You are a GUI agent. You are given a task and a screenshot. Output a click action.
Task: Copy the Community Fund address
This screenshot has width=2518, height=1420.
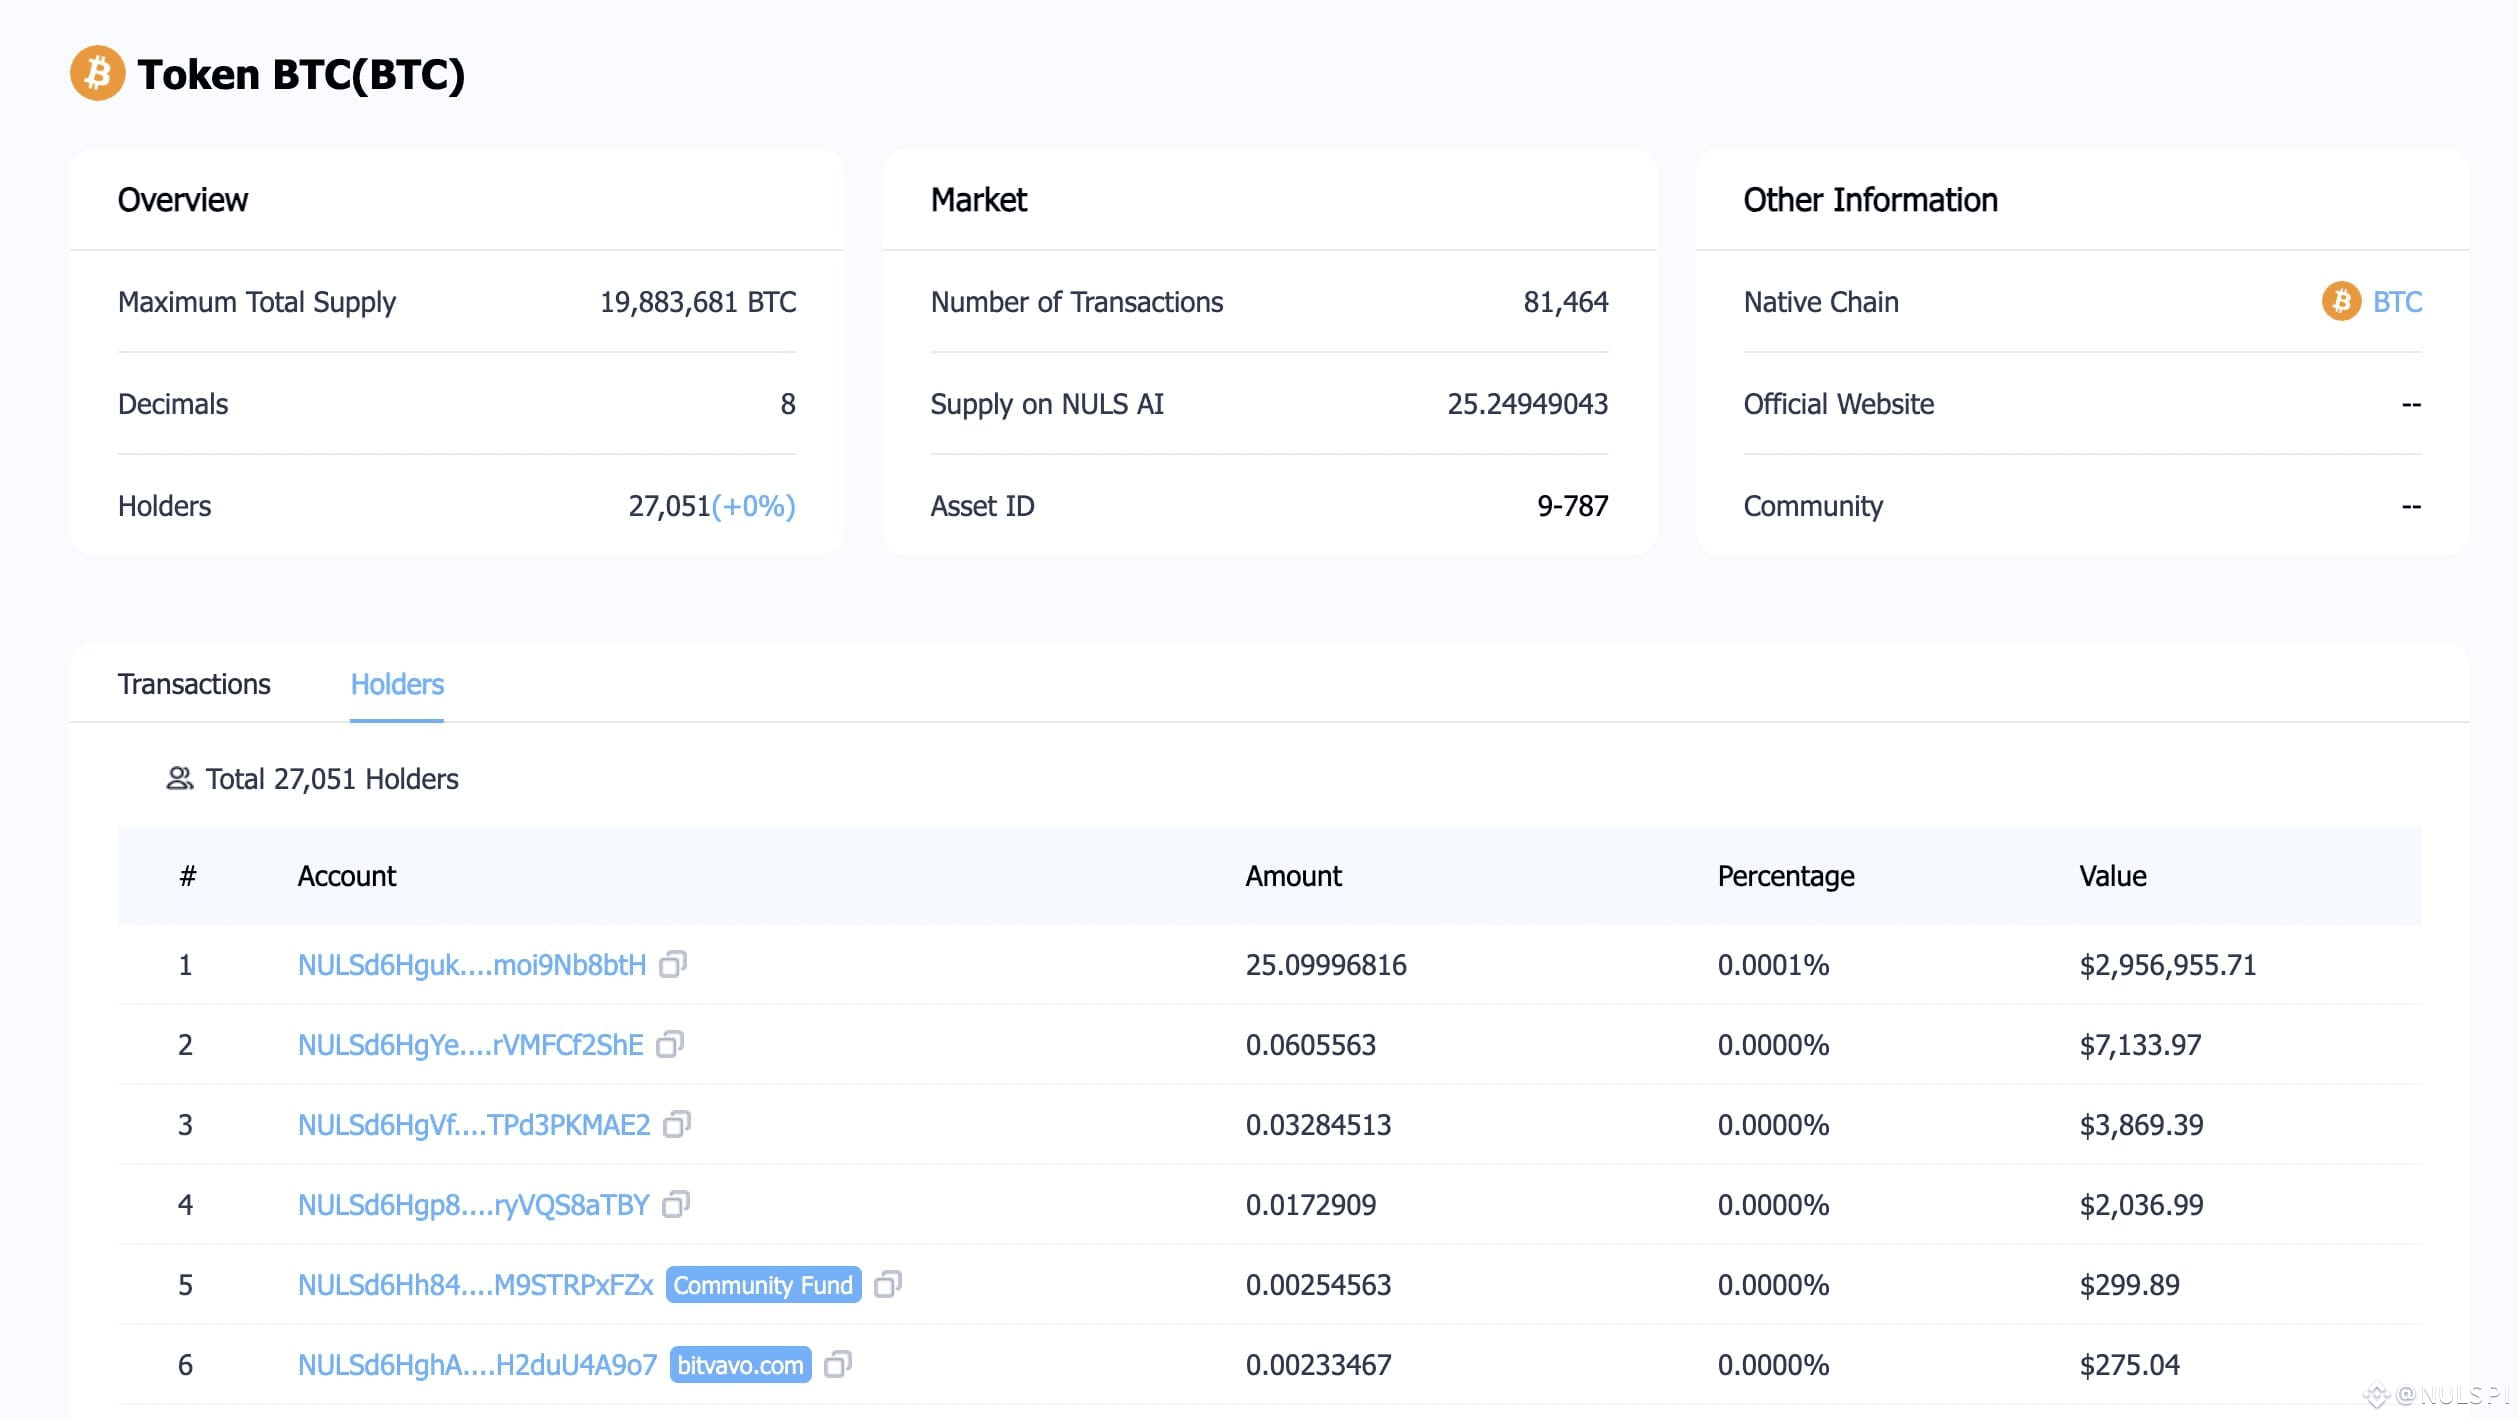coord(888,1284)
